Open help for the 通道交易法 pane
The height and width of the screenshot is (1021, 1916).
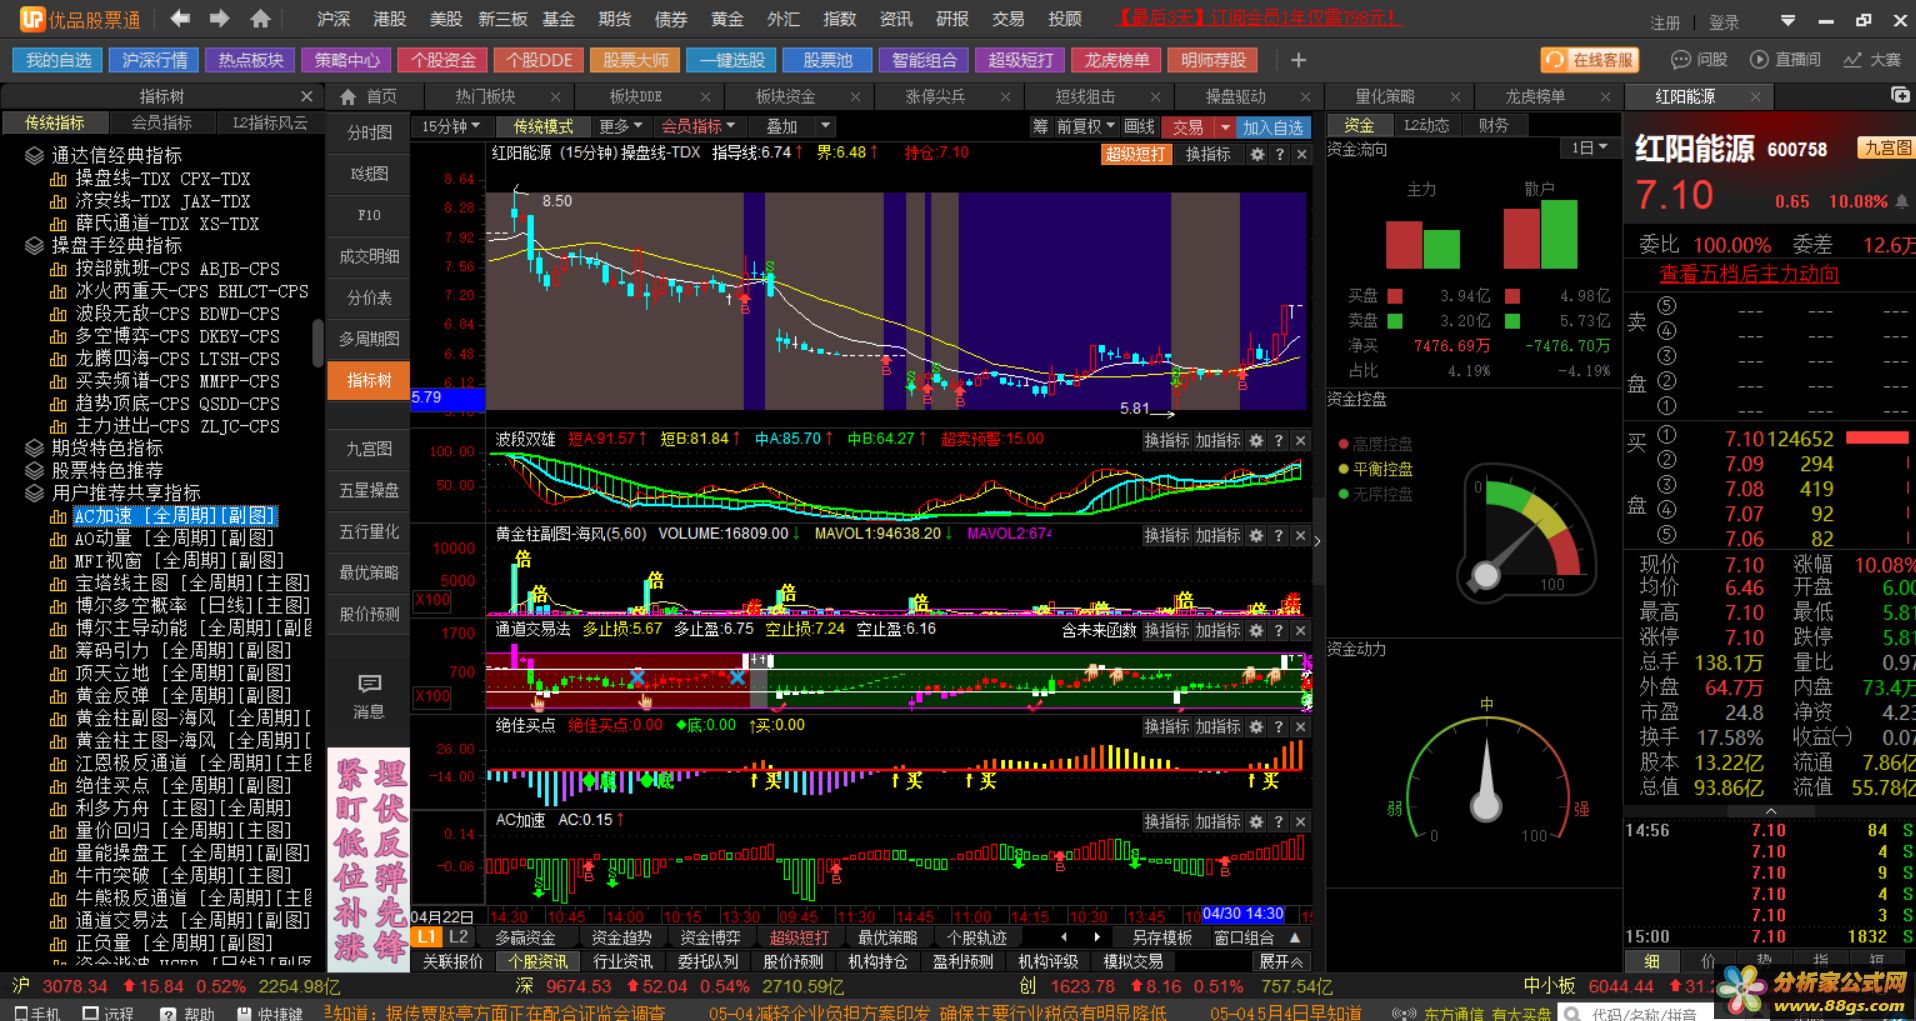point(1278,630)
